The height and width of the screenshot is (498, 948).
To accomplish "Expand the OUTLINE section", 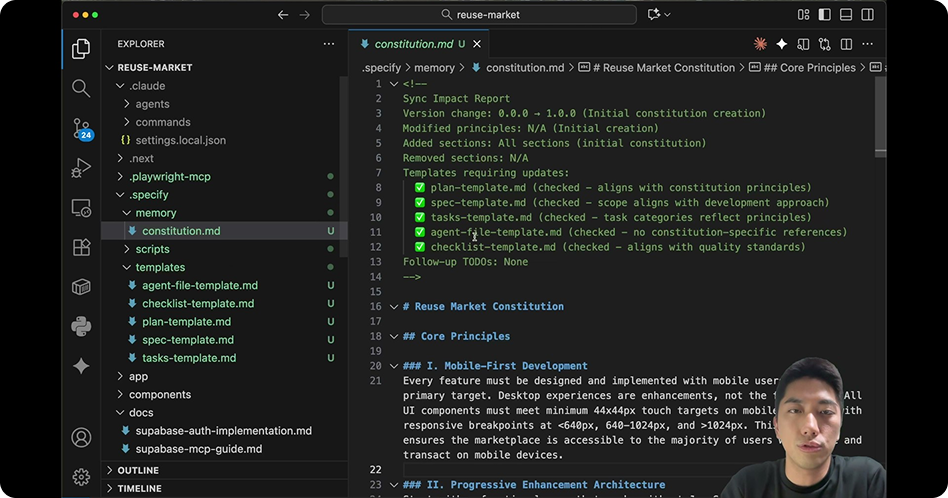I will [x=138, y=470].
